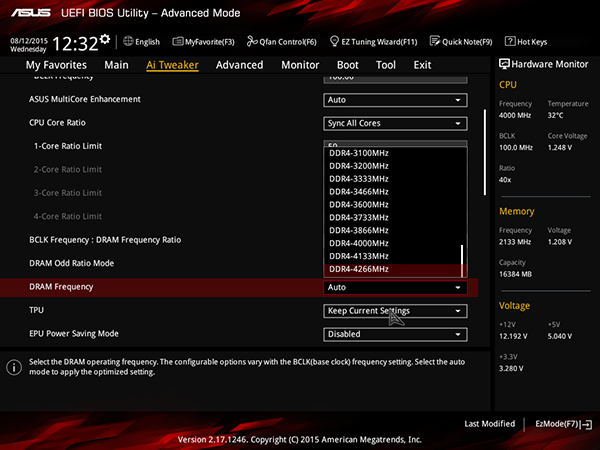This screenshot has width=600, height=450.
Task: Go to the Exit tab
Action: tap(422, 65)
